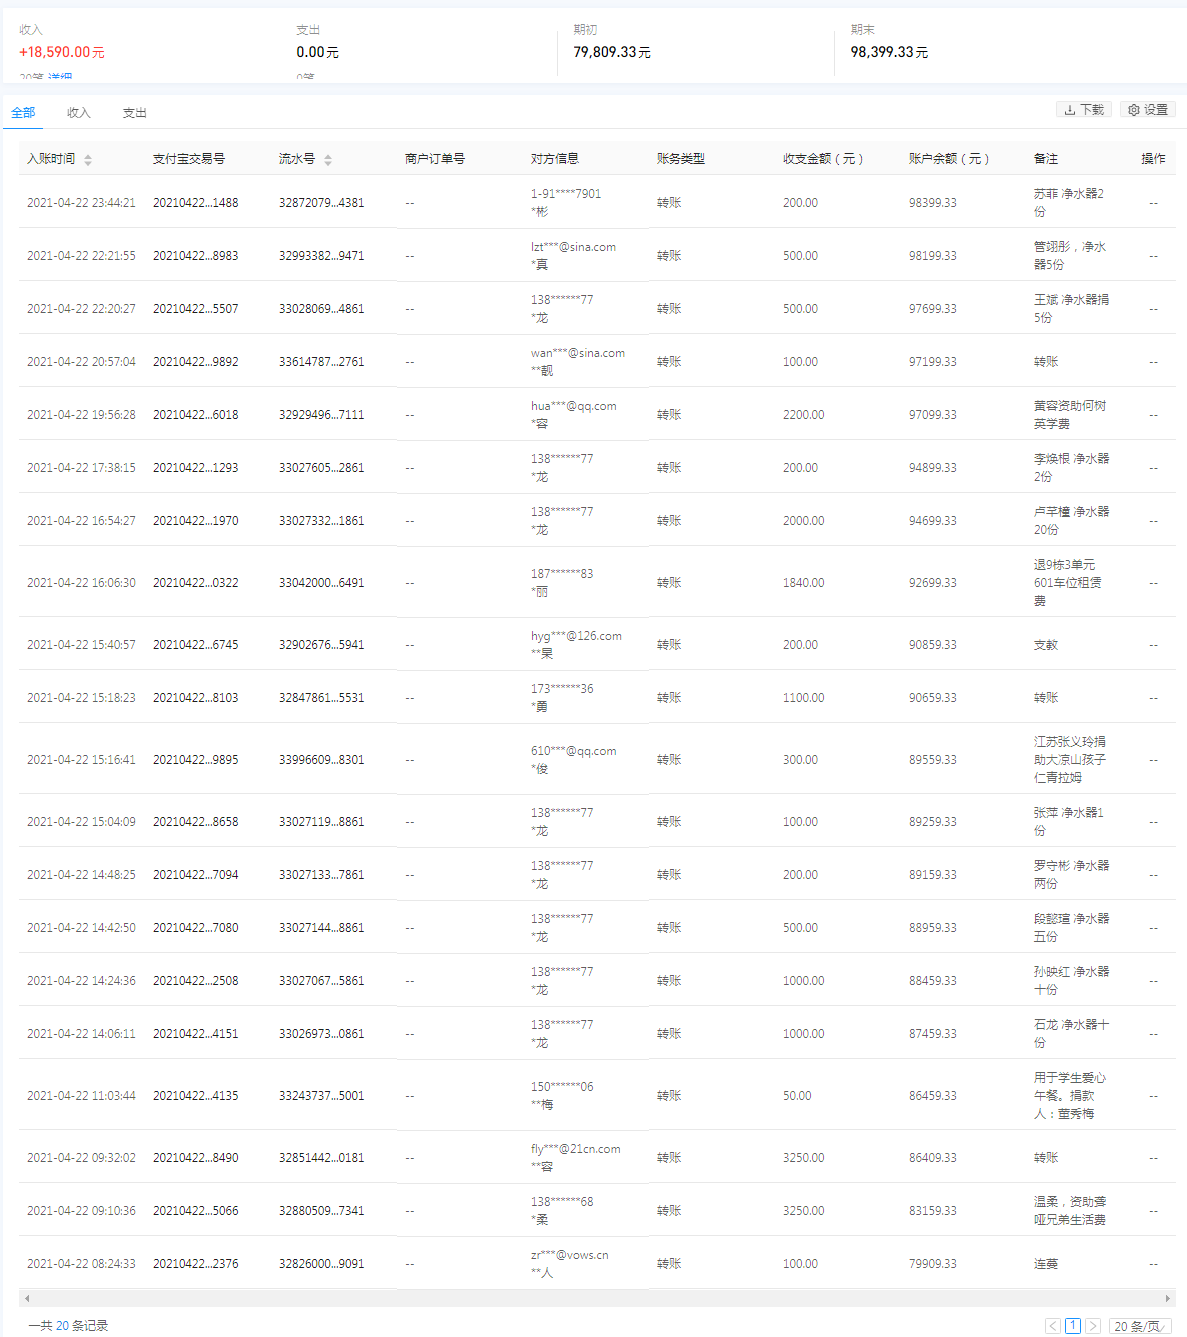Select the 全部 tab

coord(23,113)
